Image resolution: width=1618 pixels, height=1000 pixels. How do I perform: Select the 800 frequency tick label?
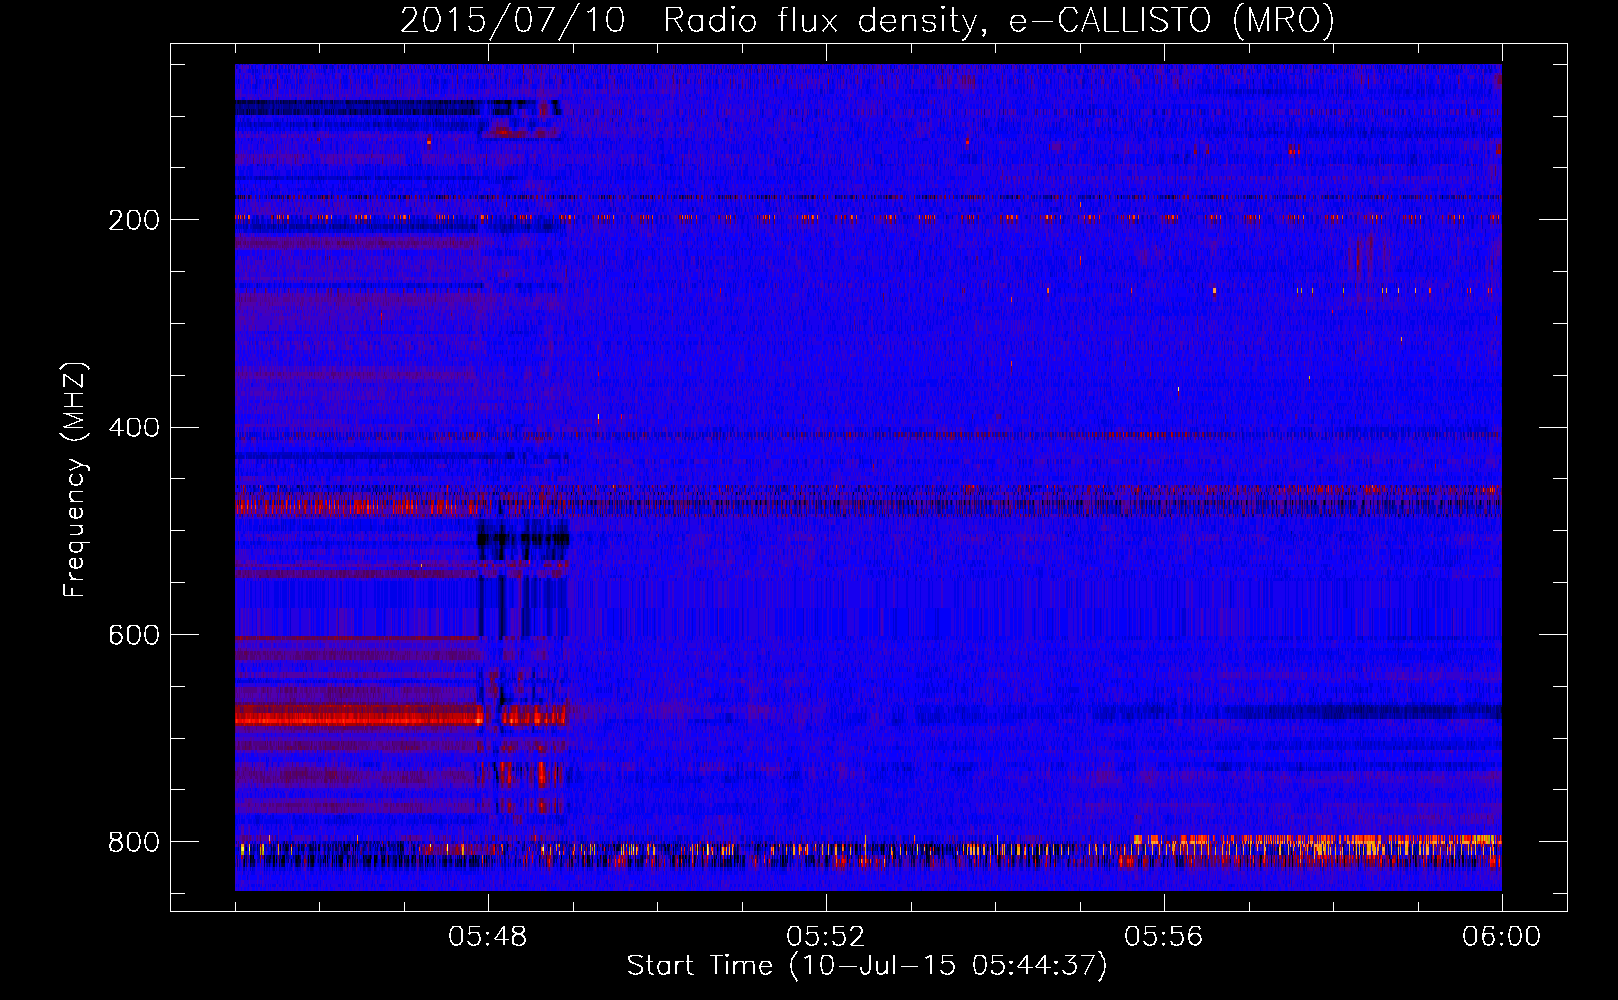134,842
